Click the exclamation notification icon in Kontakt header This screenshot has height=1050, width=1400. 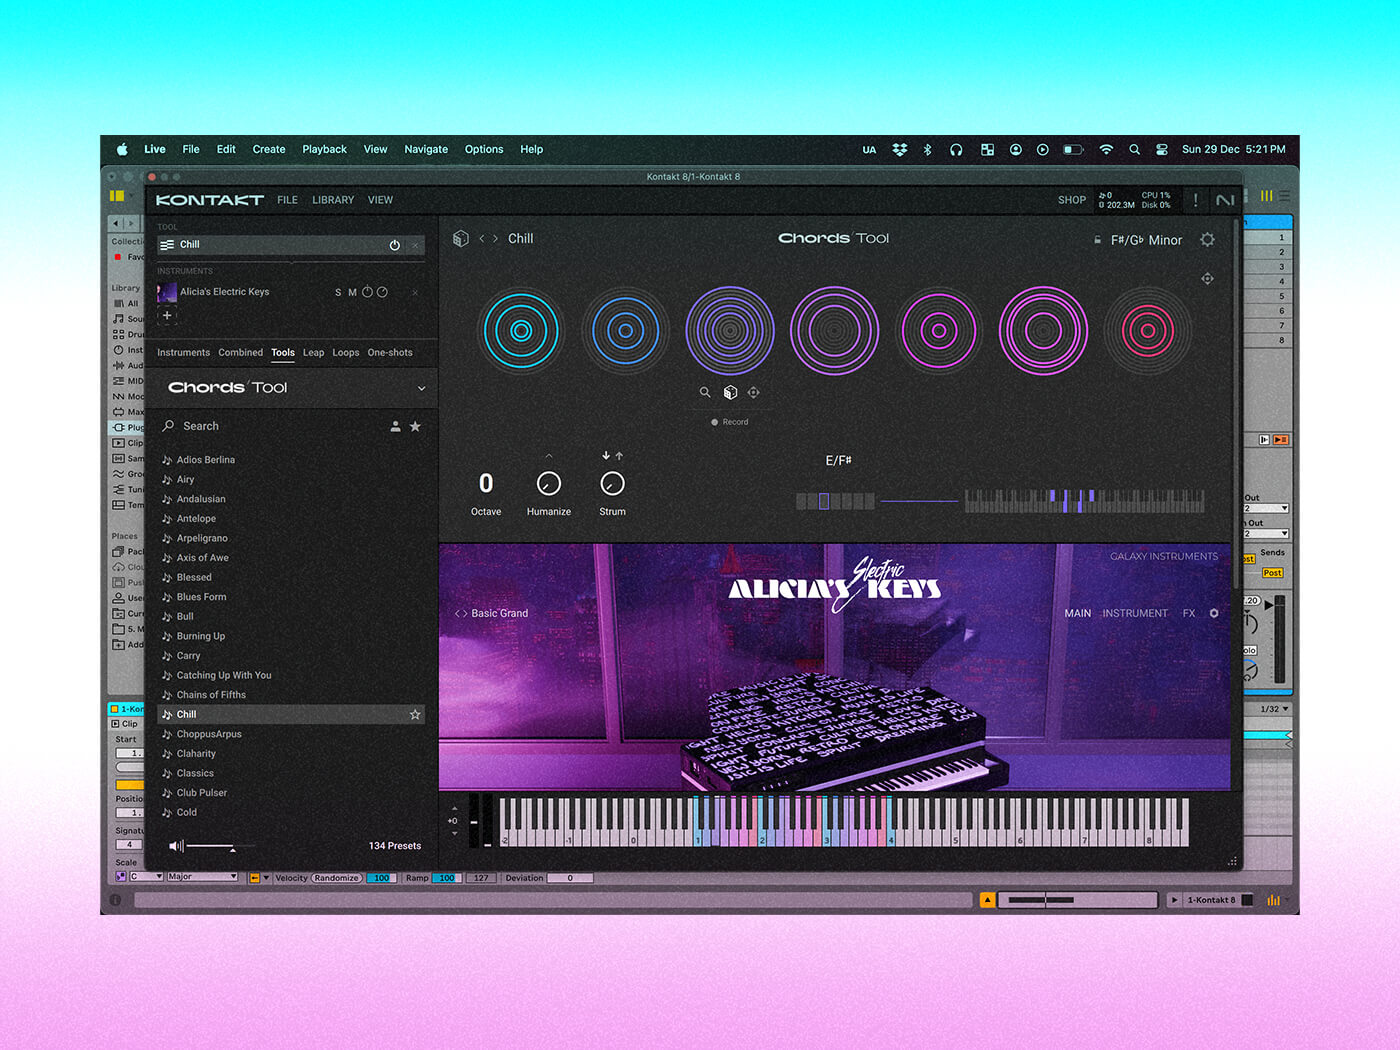point(1195,200)
